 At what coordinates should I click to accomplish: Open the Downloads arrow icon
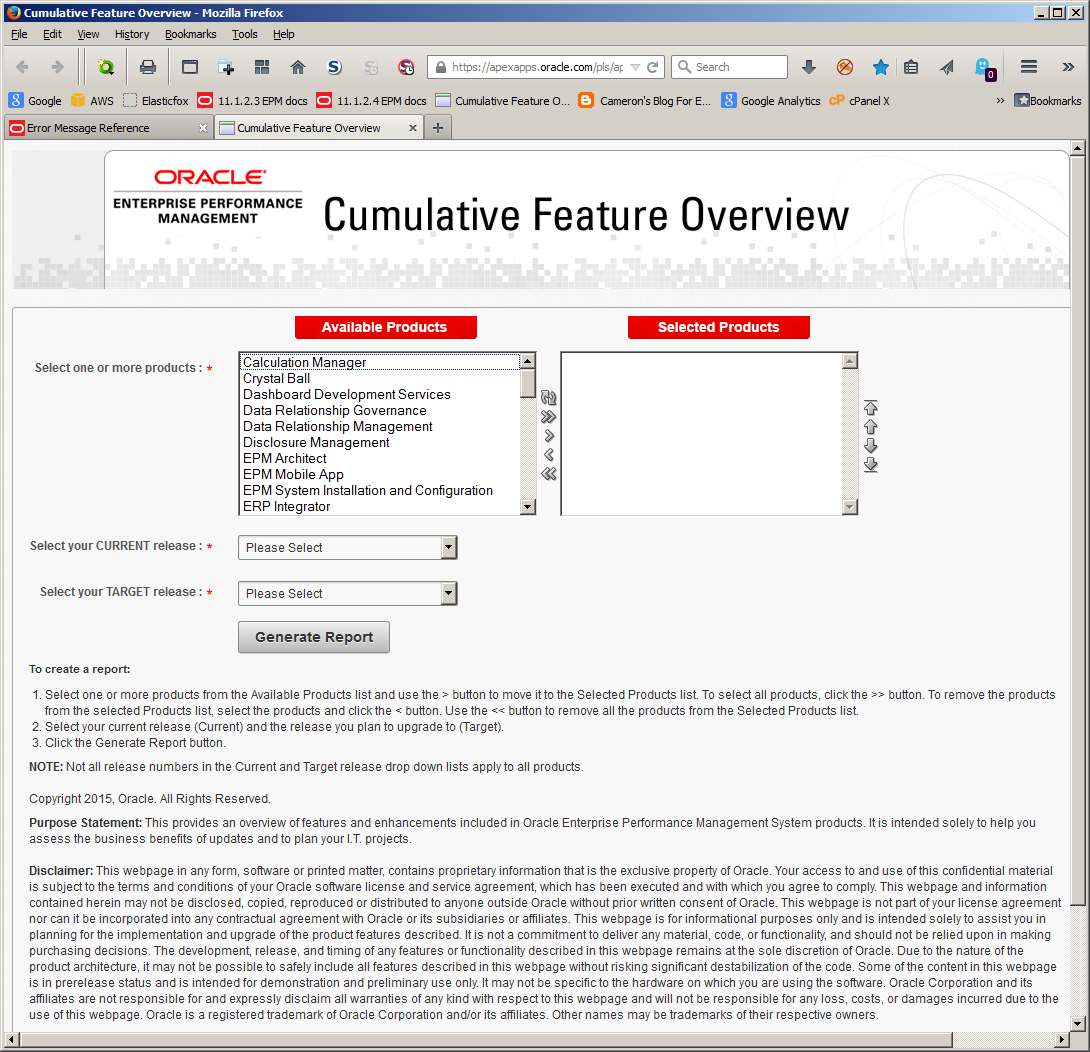pyautogui.click(x=808, y=67)
